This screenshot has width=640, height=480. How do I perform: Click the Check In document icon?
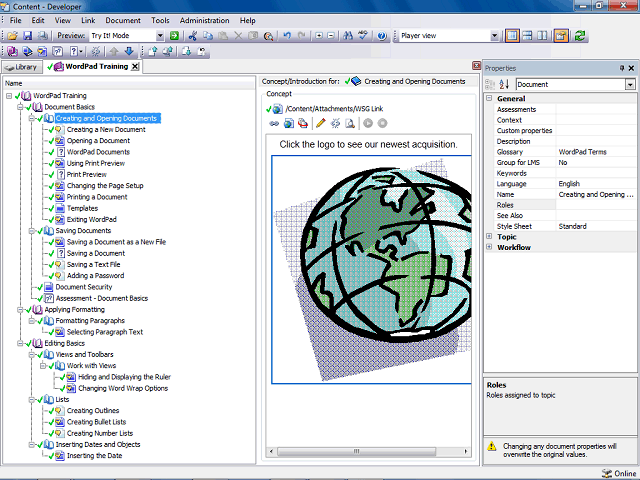[x=153, y=51]
